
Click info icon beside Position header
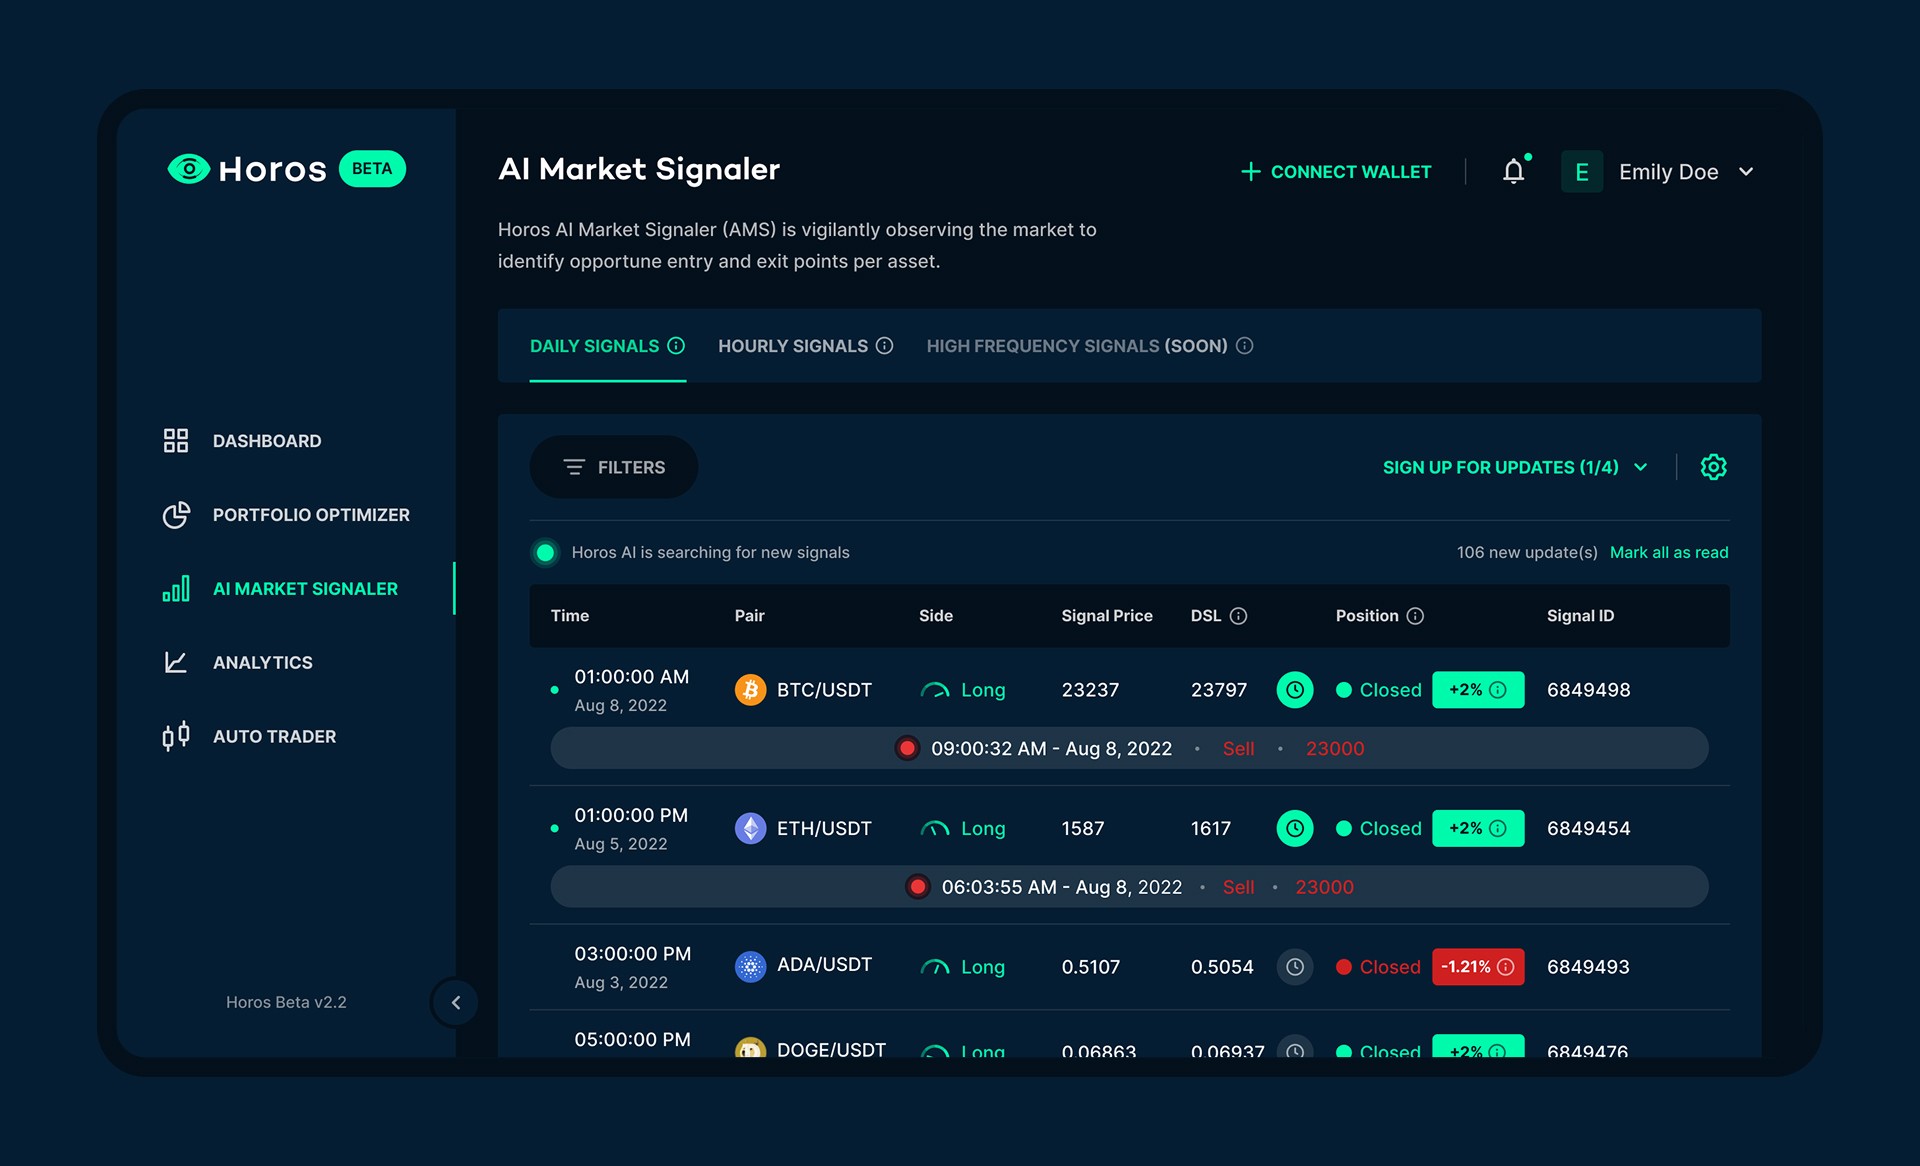coord(1415,616)
